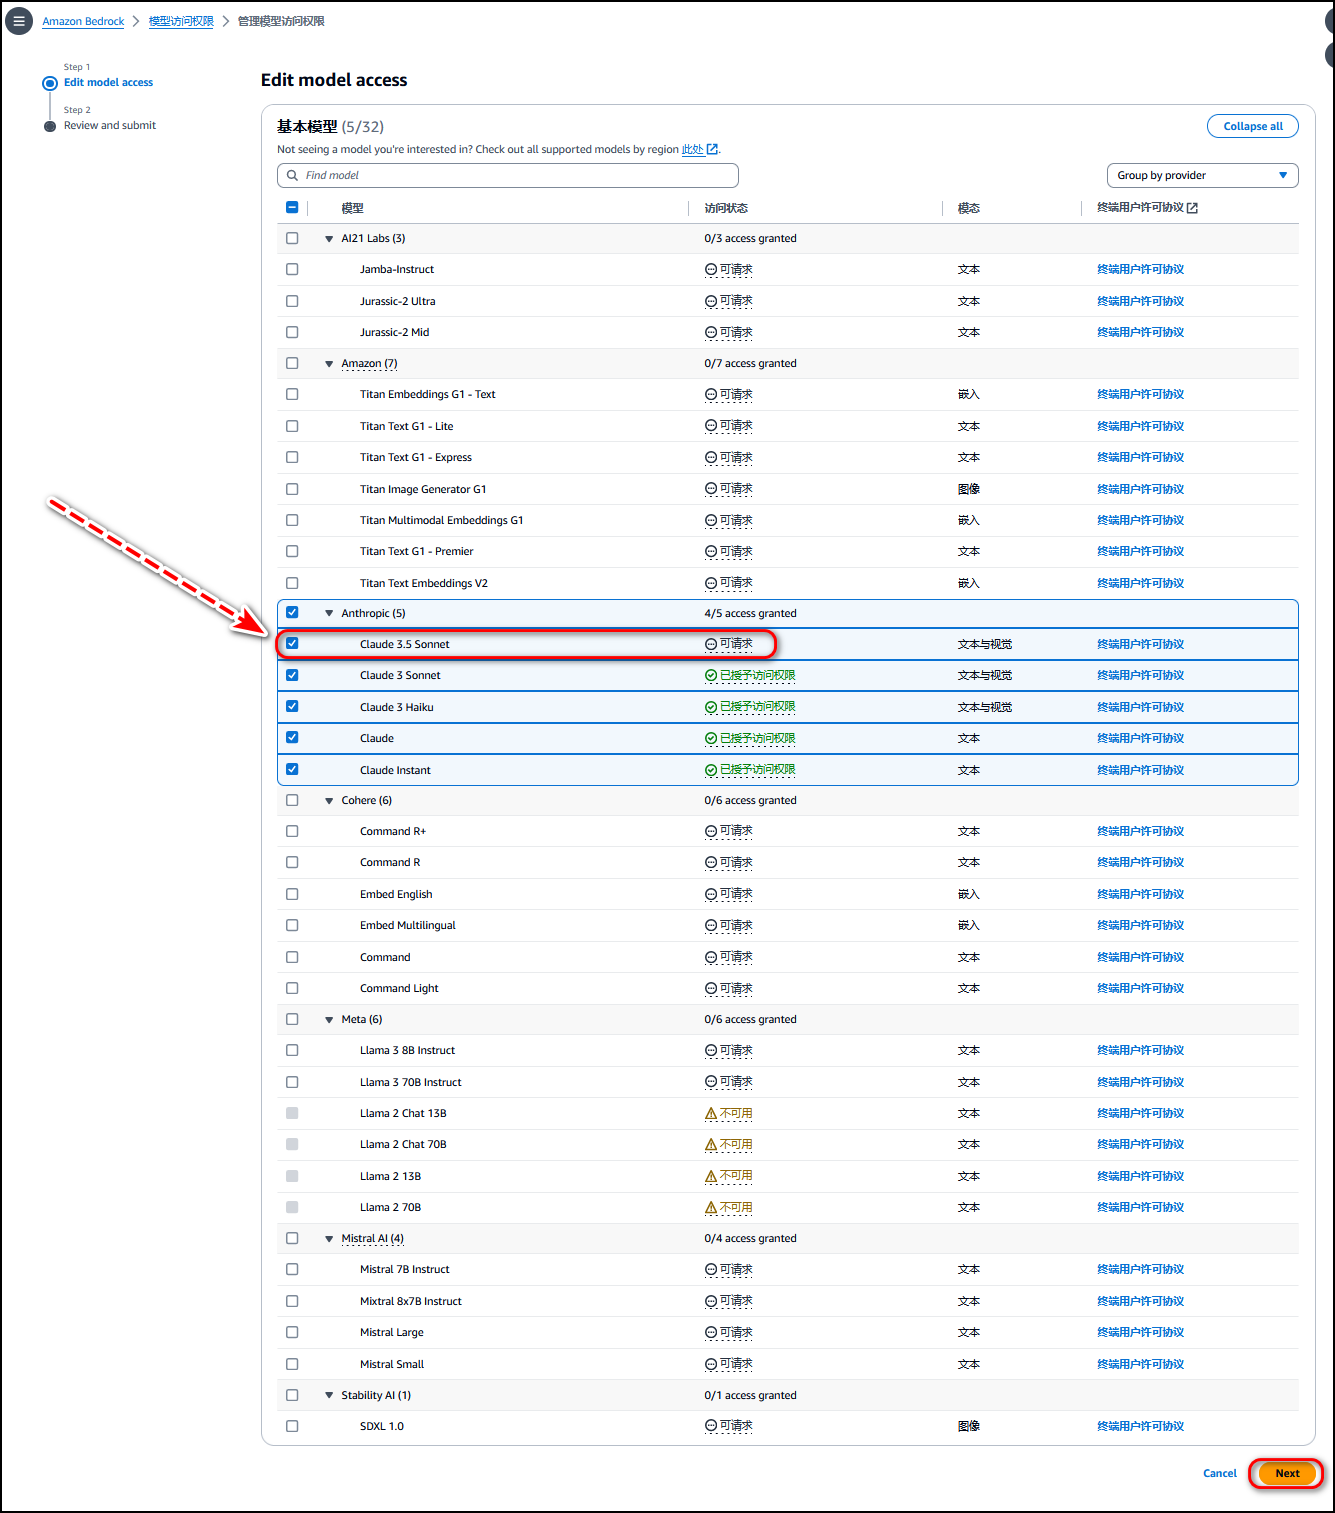Click the Collapse all button
Screen dimensions: 1335x1513
tap(1253, 126)
